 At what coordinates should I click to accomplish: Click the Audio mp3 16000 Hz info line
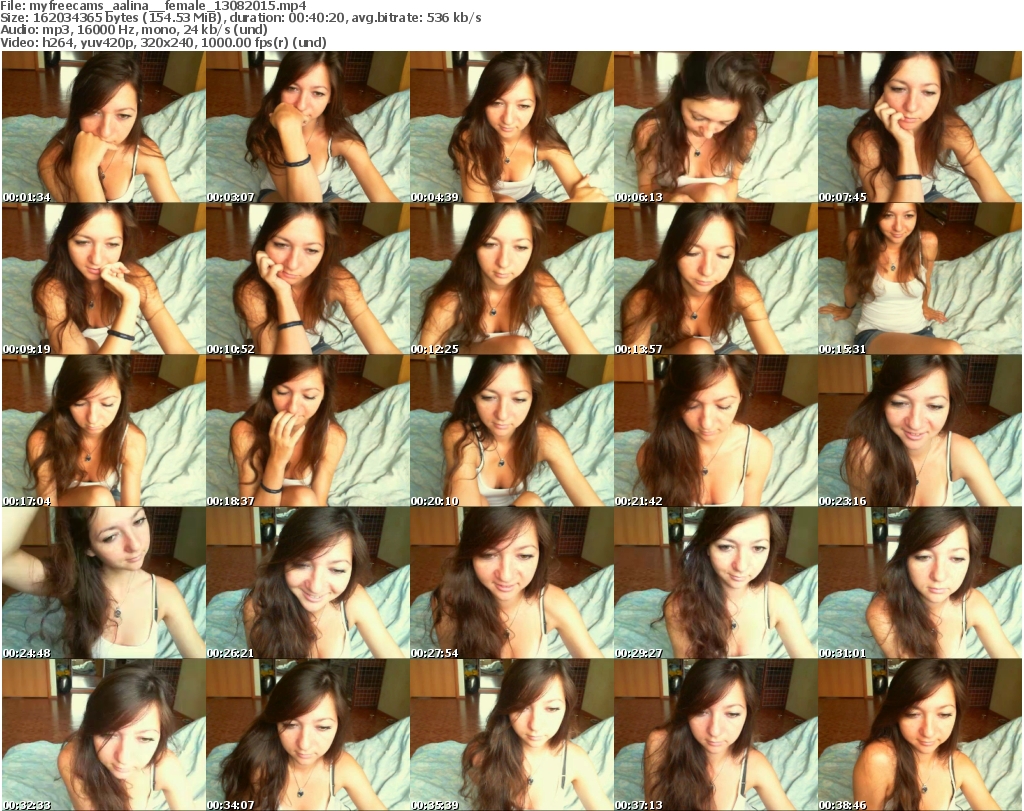click(x=134, y=30)
